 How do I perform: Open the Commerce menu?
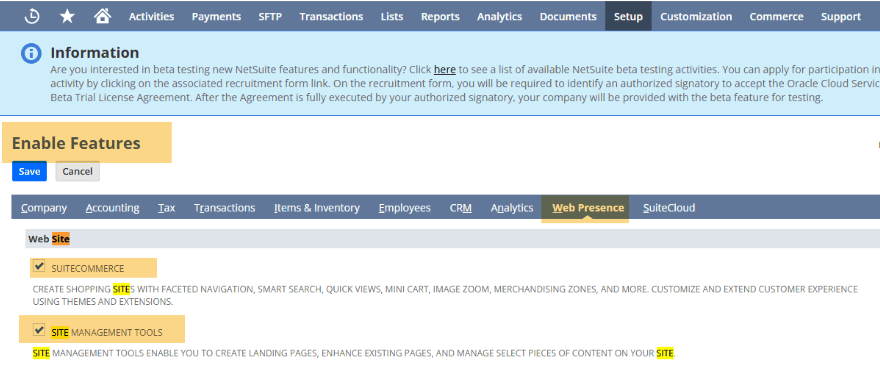pos(776,16)
